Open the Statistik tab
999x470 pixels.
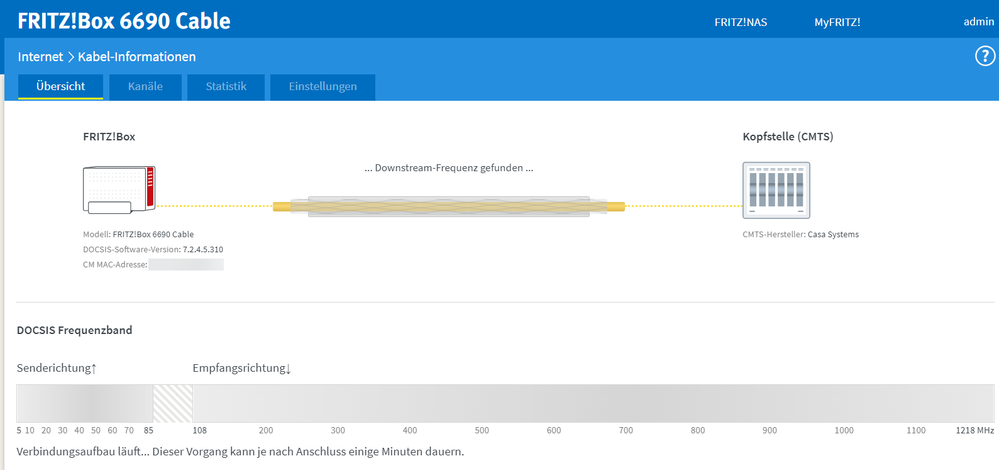[226, 87]
